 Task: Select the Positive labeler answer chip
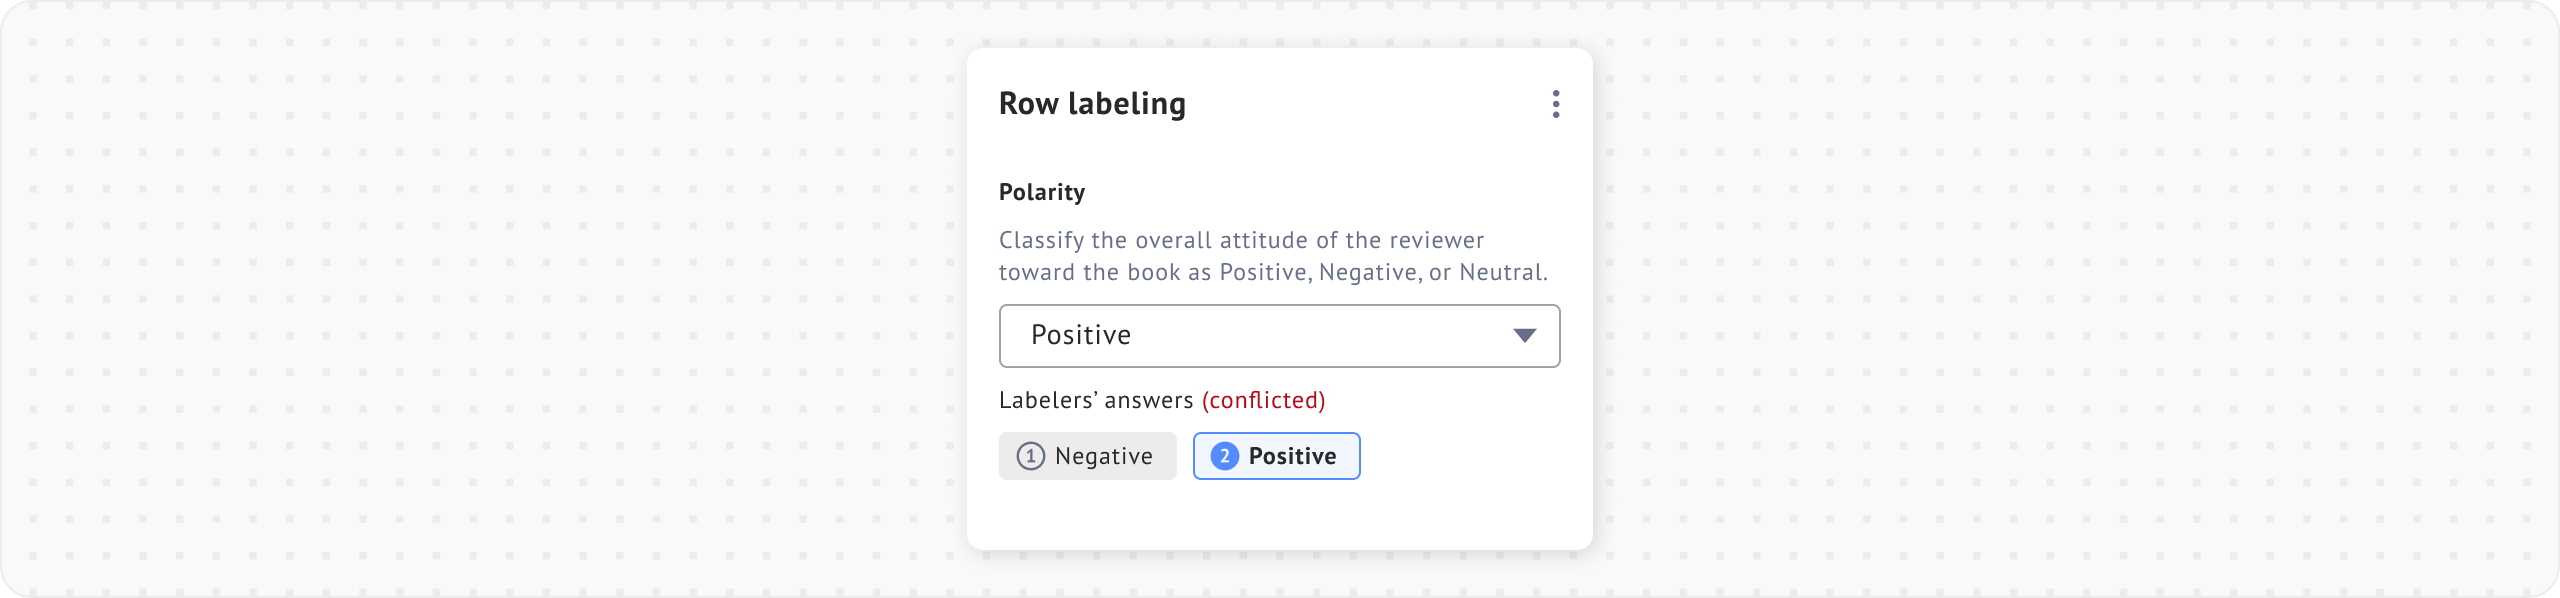(x=1276, y=456)
